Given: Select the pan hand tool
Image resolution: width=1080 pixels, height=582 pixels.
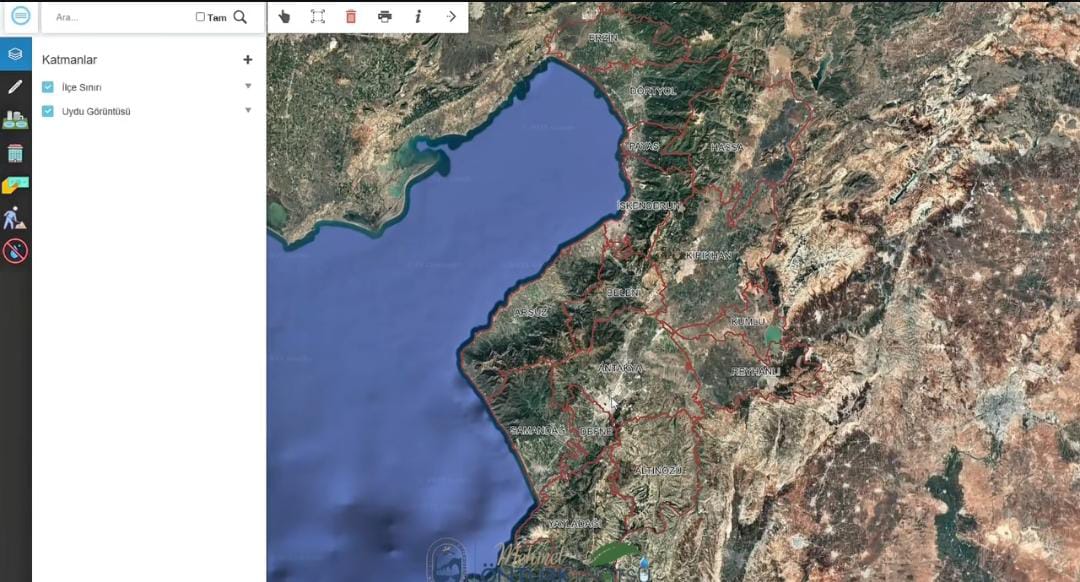Looking at the screenshot, I should click(x=284, y=16).
